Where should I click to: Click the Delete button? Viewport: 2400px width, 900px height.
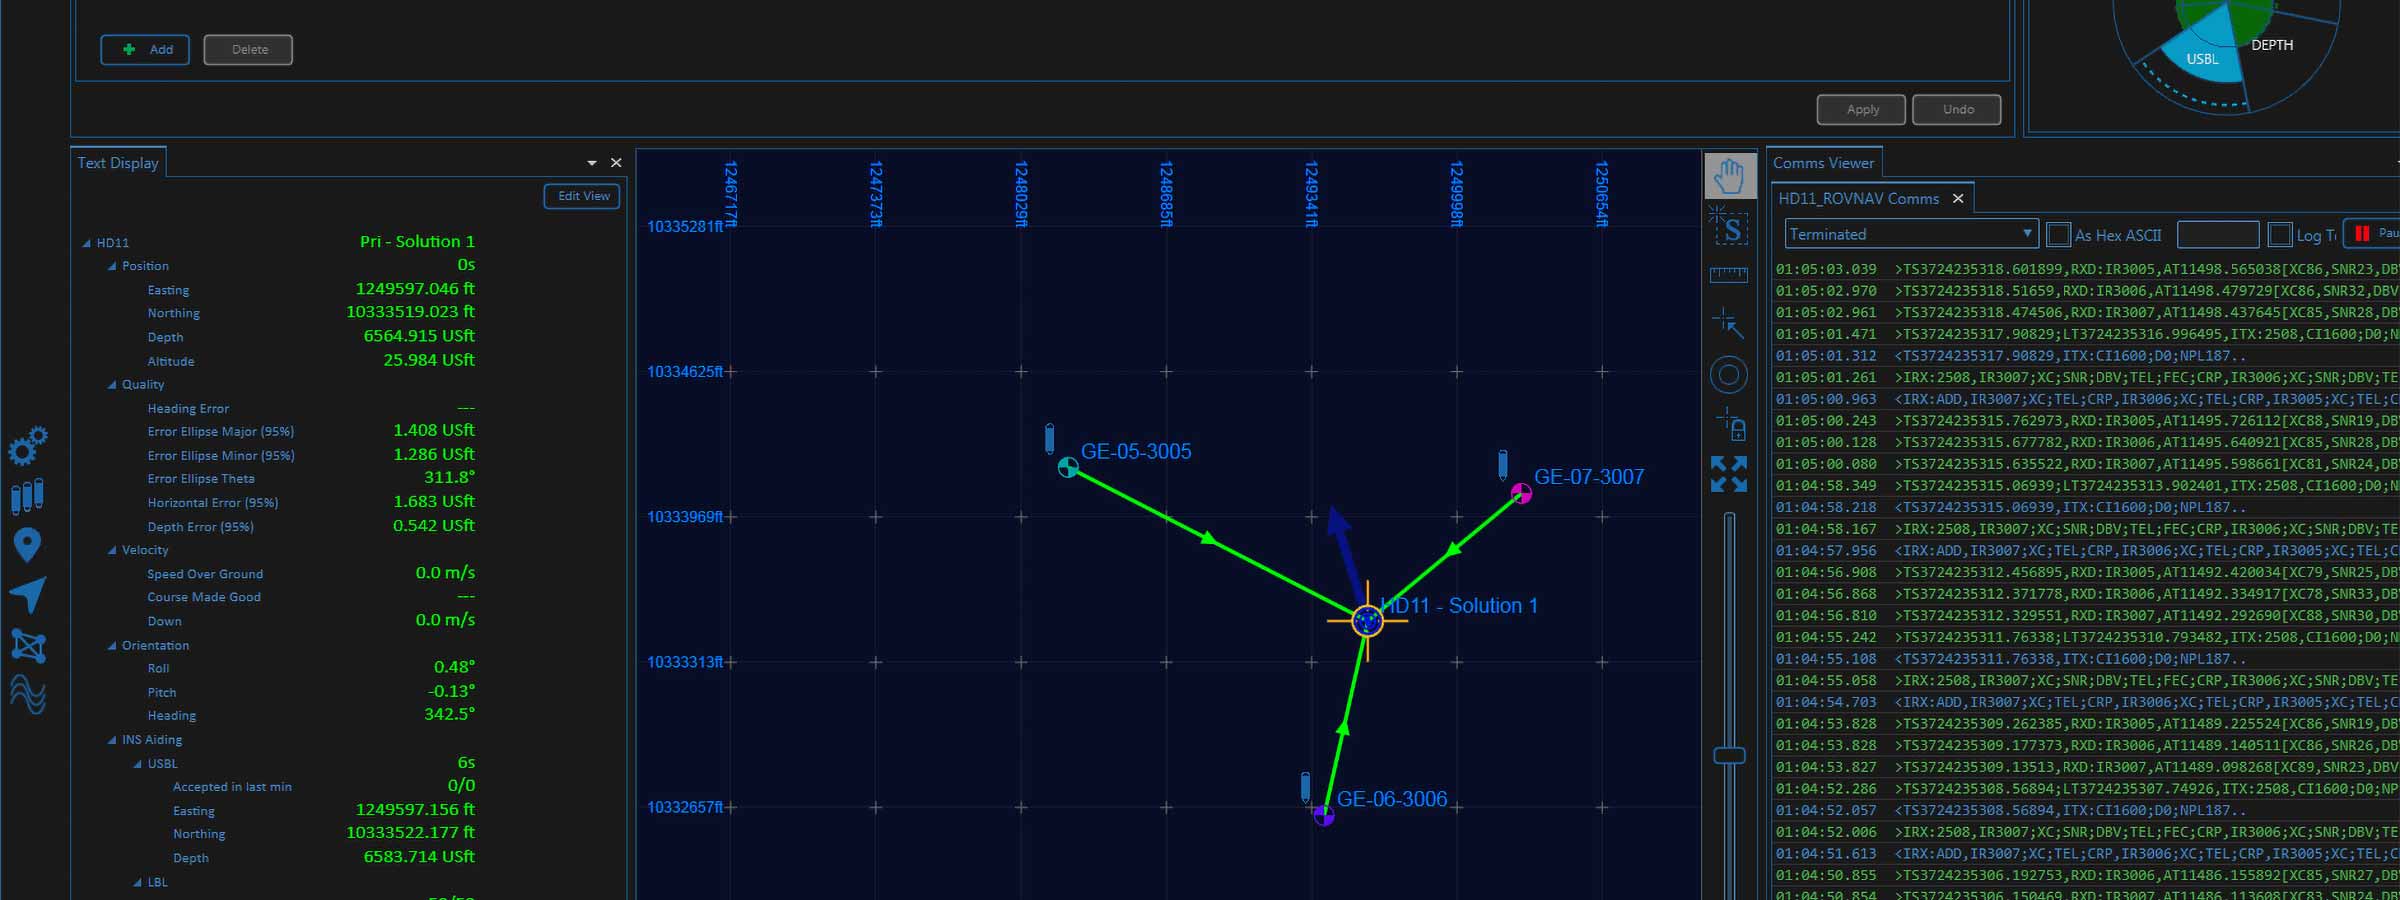tap(248, 49)
